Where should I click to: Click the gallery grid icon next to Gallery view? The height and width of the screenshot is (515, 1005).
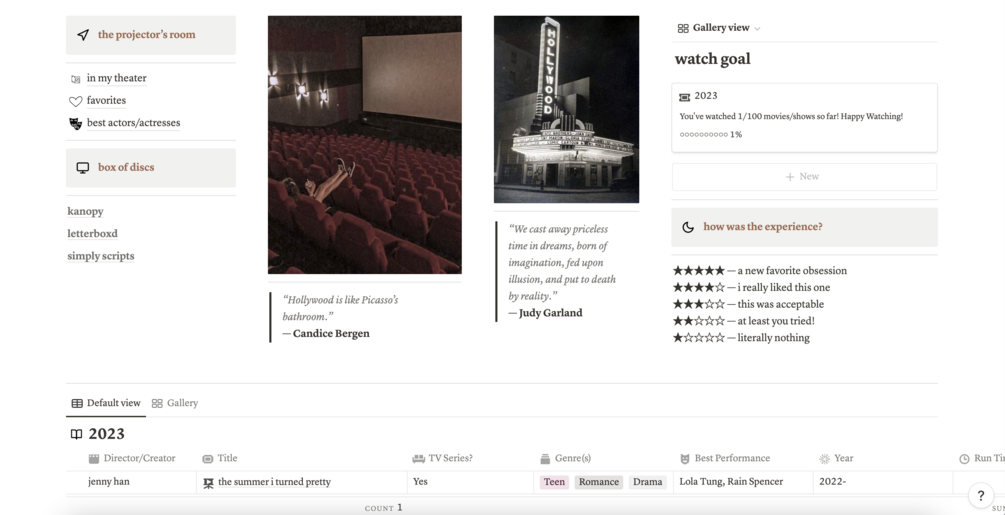click(683, 28)
